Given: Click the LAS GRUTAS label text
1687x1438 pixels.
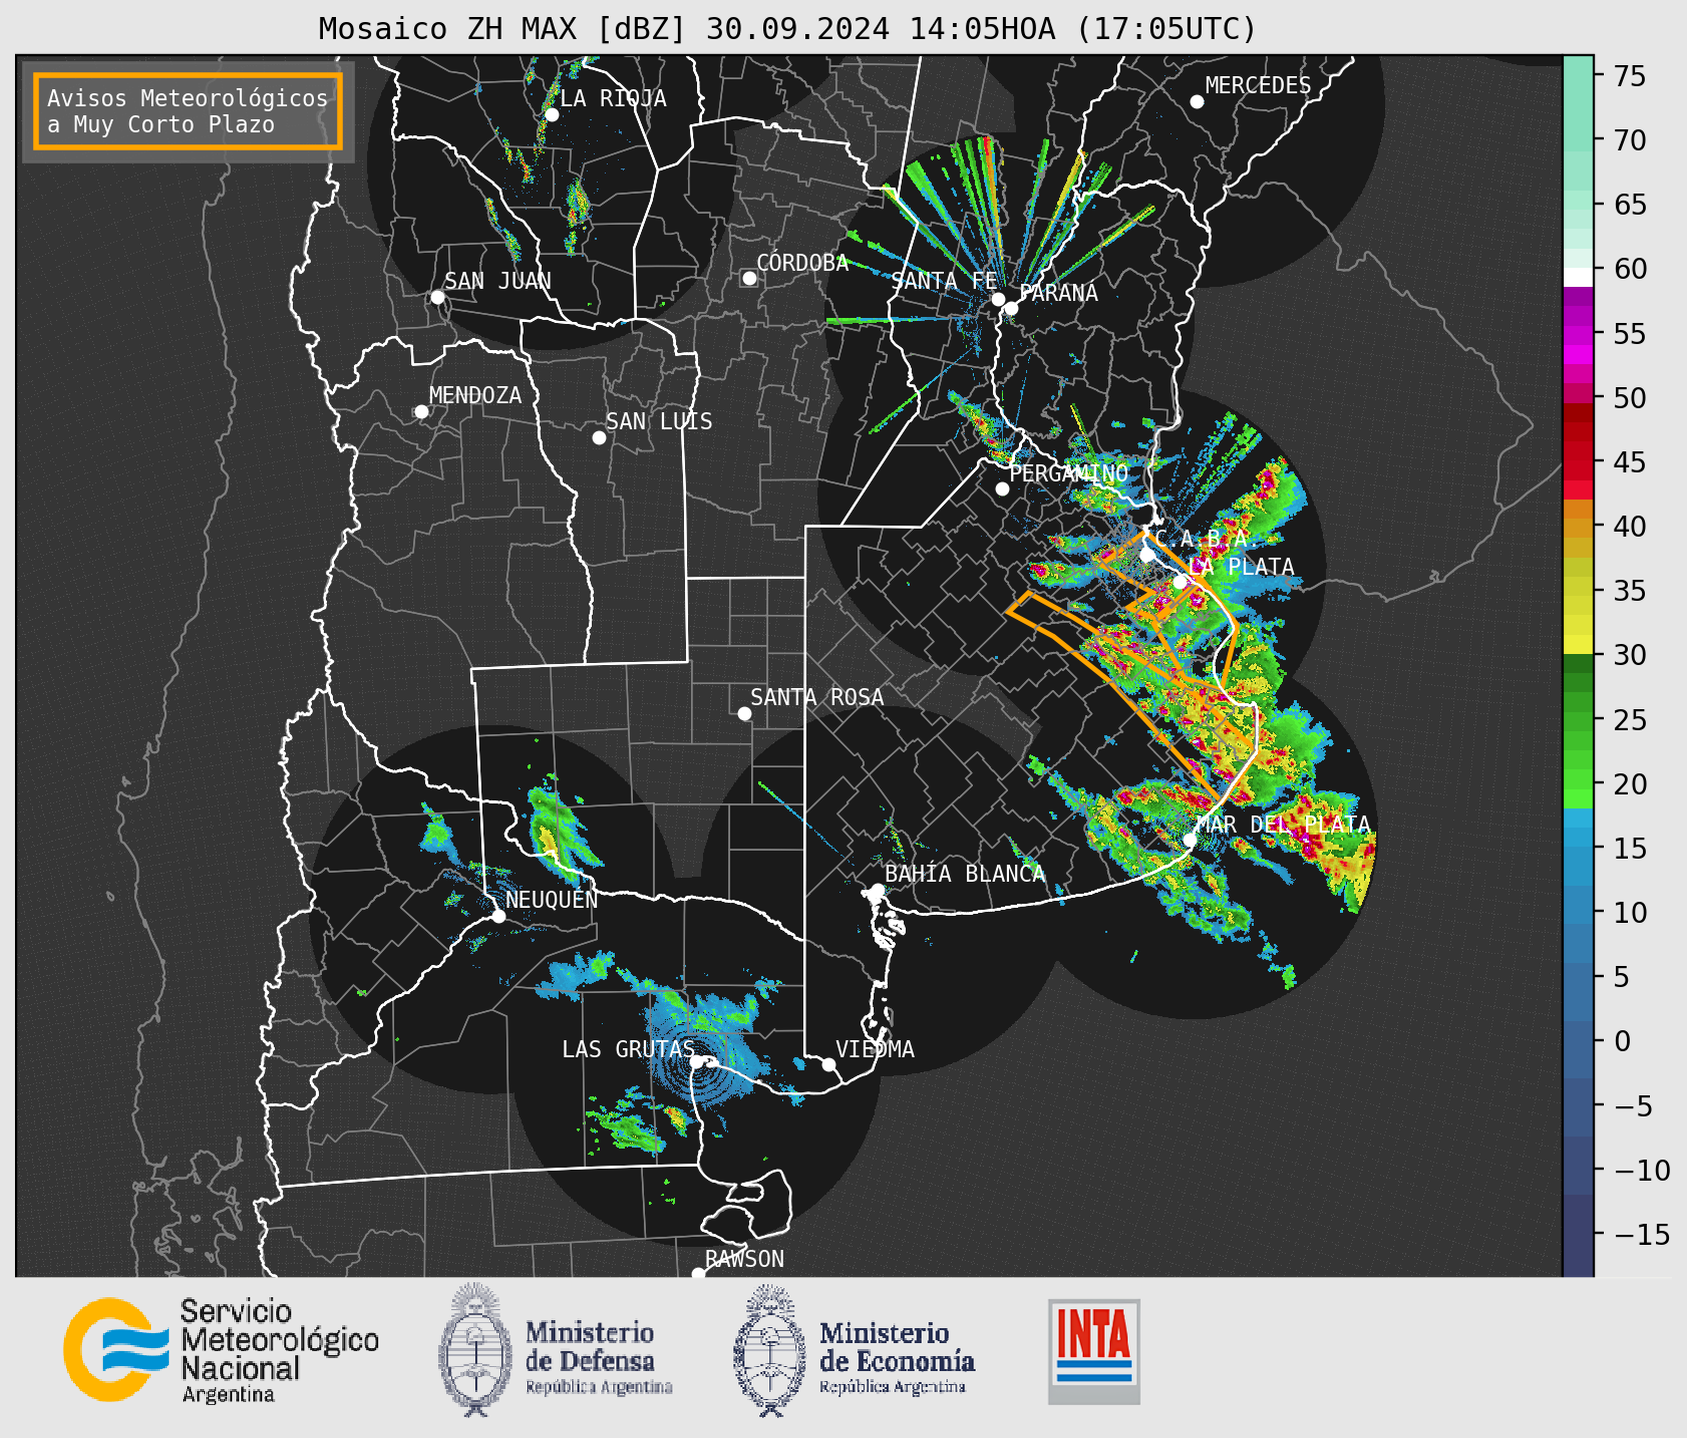Looking at the screenshot, I should click(x=628, y=1049).
